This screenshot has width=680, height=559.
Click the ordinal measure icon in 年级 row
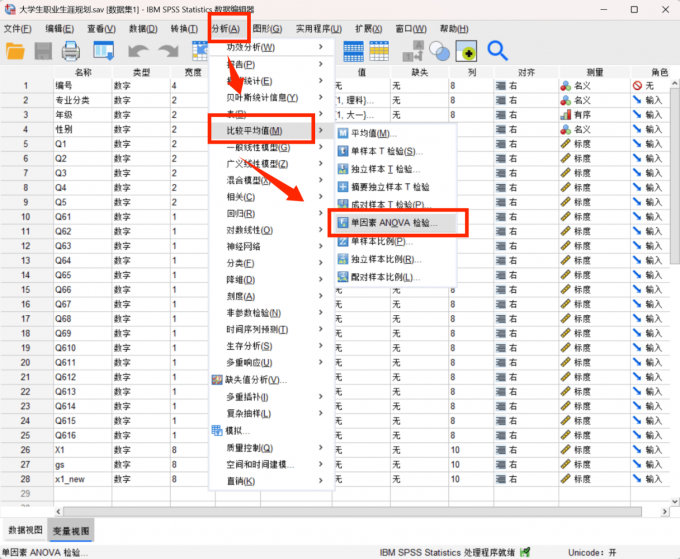point(566,115)
